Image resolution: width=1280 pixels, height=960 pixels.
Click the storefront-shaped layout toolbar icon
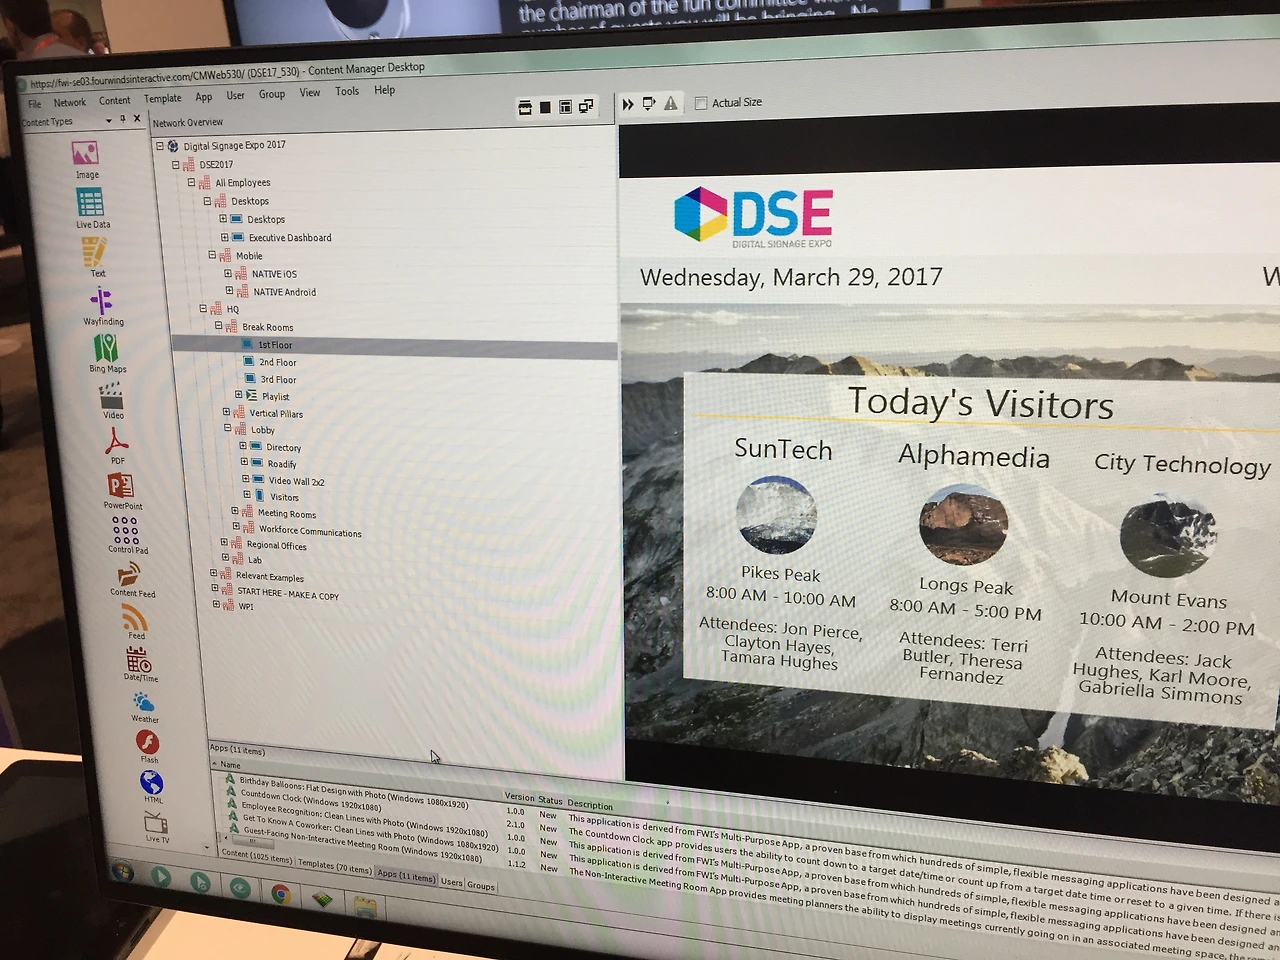[525, 108]
